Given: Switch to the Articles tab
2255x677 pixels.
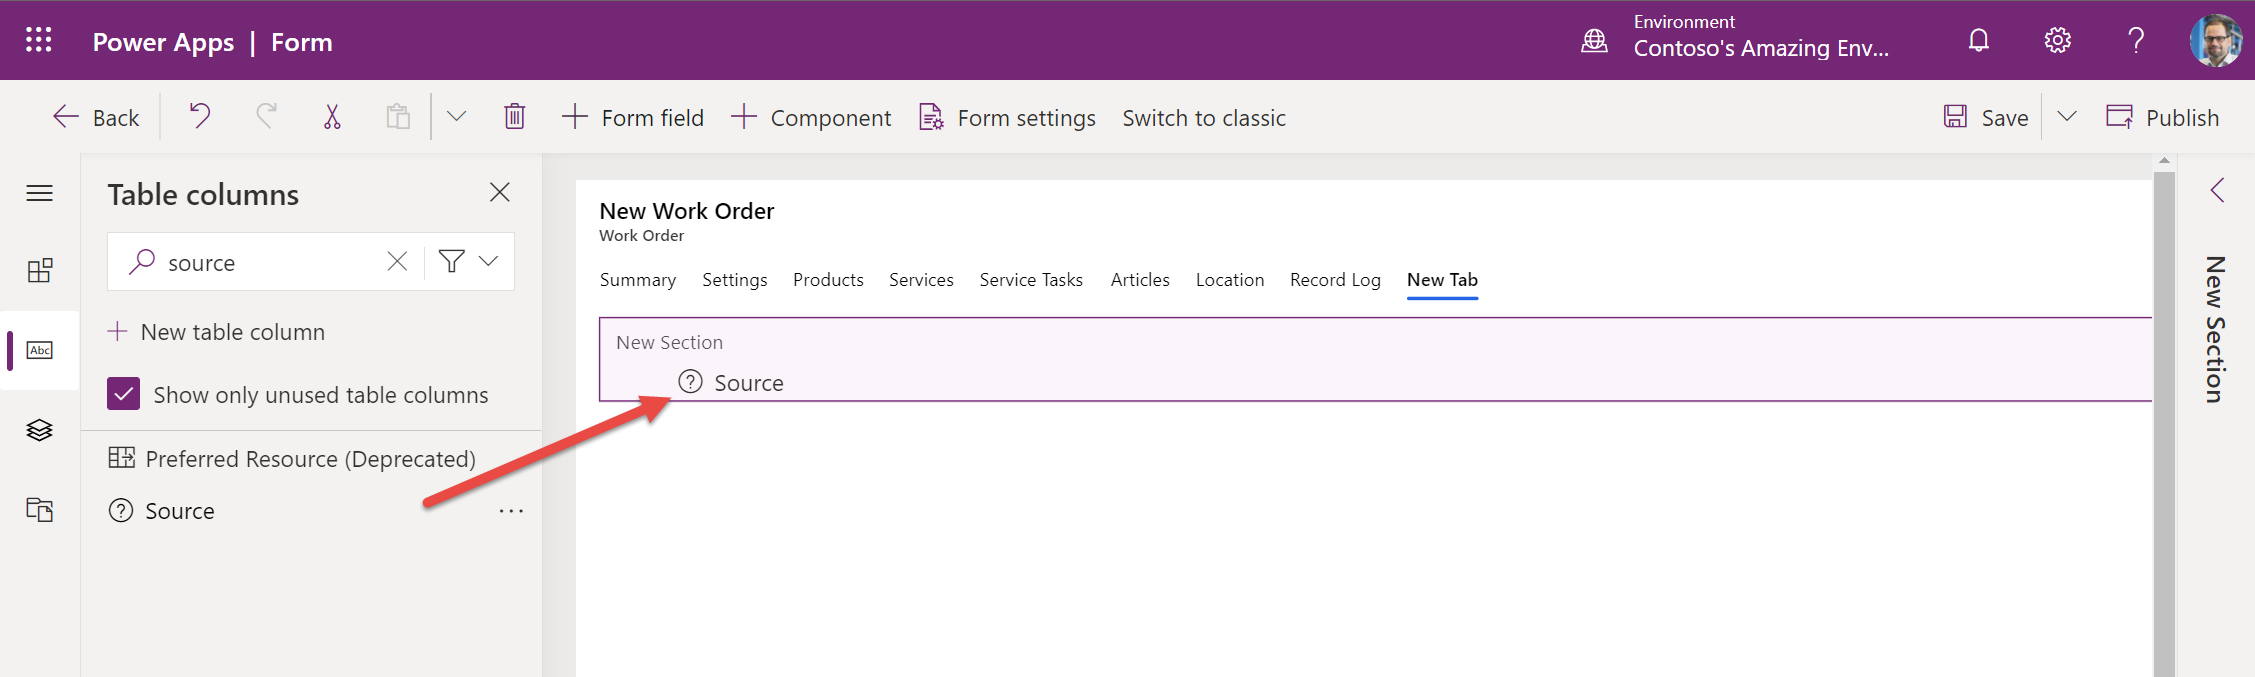Looking at the screenshot, I should pyautogui.click(x=1140, y=280).
